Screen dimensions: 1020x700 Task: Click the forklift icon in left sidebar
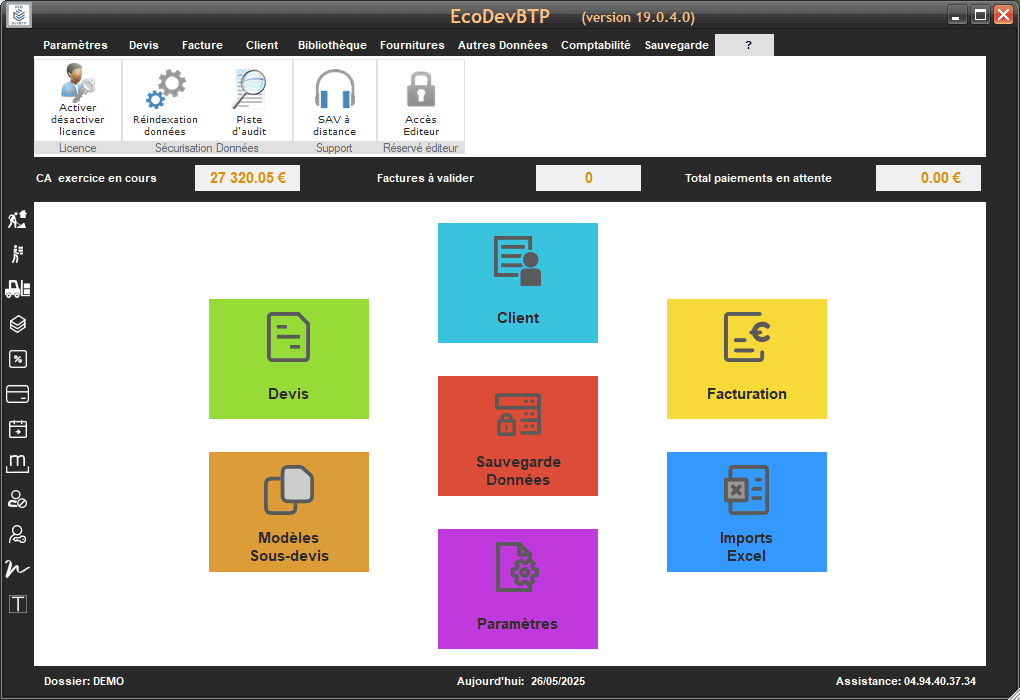[x=18, y=289]
